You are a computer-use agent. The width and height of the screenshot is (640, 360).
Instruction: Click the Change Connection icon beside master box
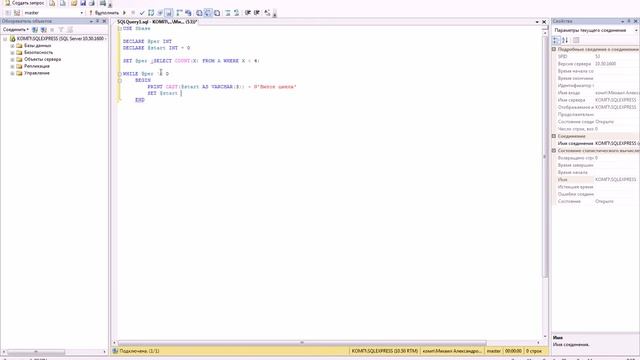tap(17, 13)
